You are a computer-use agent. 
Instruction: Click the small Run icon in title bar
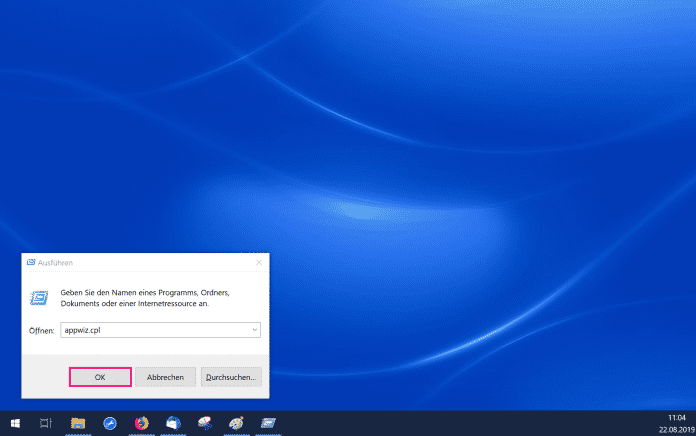click(30, 262)
